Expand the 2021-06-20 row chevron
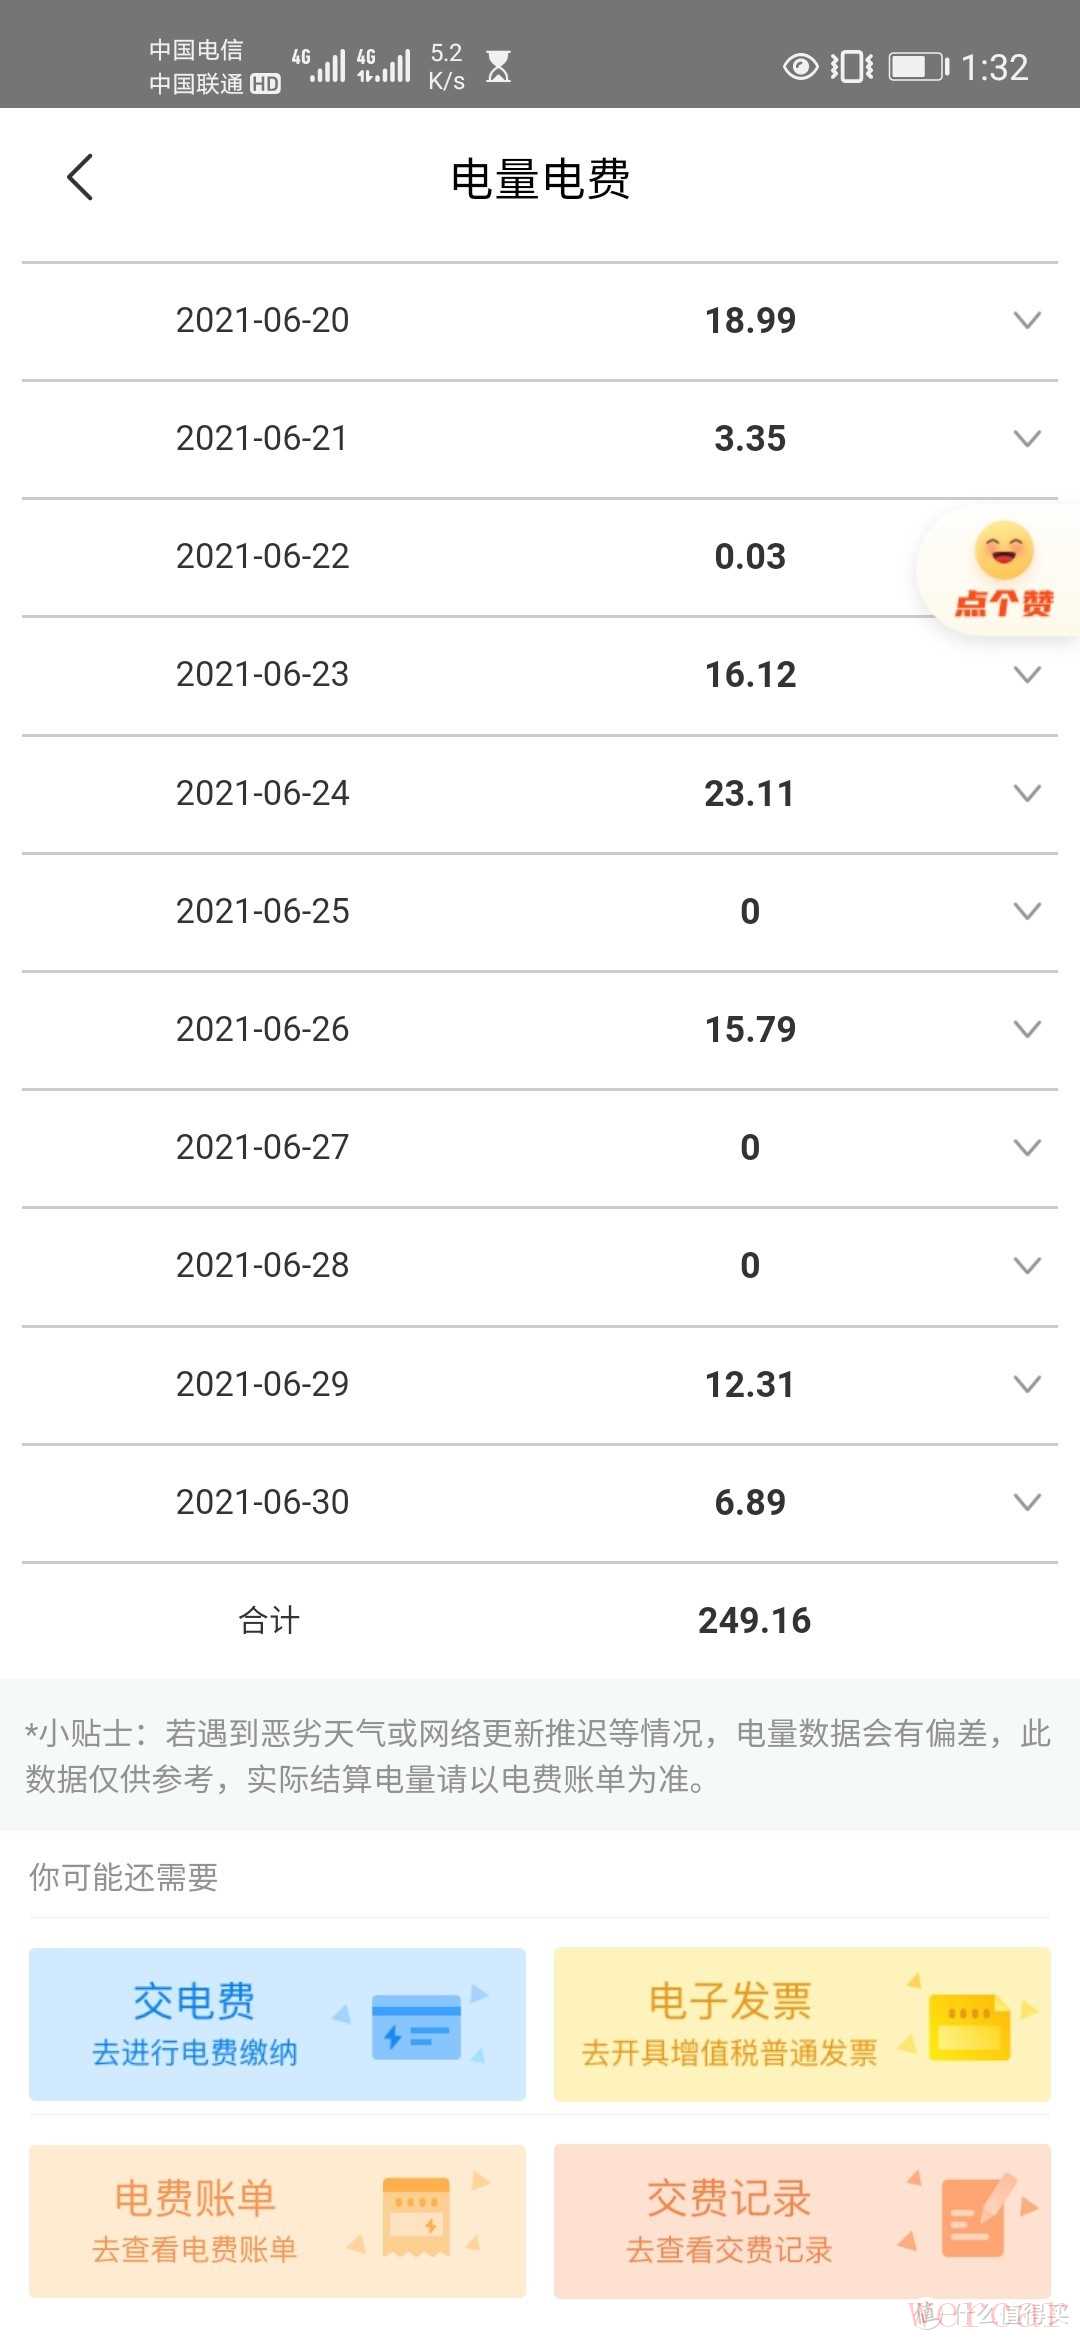Image resolution: width=1080 pixels, height=2340 pixels. (x=1027, y=320)
